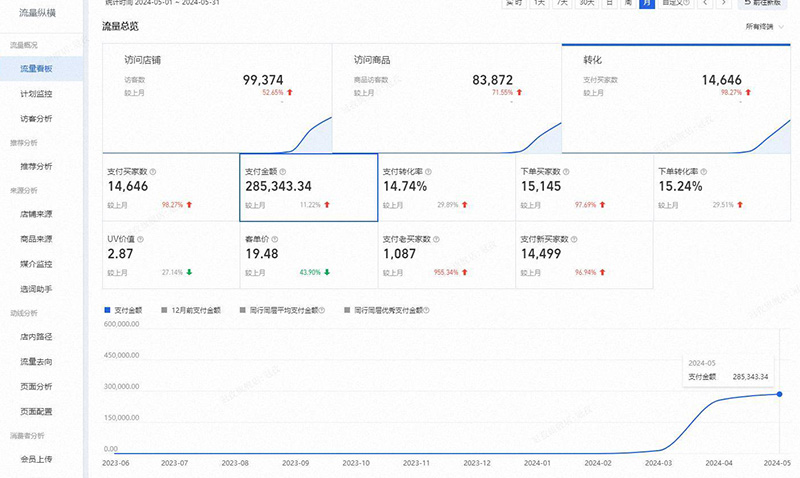The width and height of the screenshot is (800, 478).
Task: Select the UV价值 2.87 metric card
Action: (171, 255)
